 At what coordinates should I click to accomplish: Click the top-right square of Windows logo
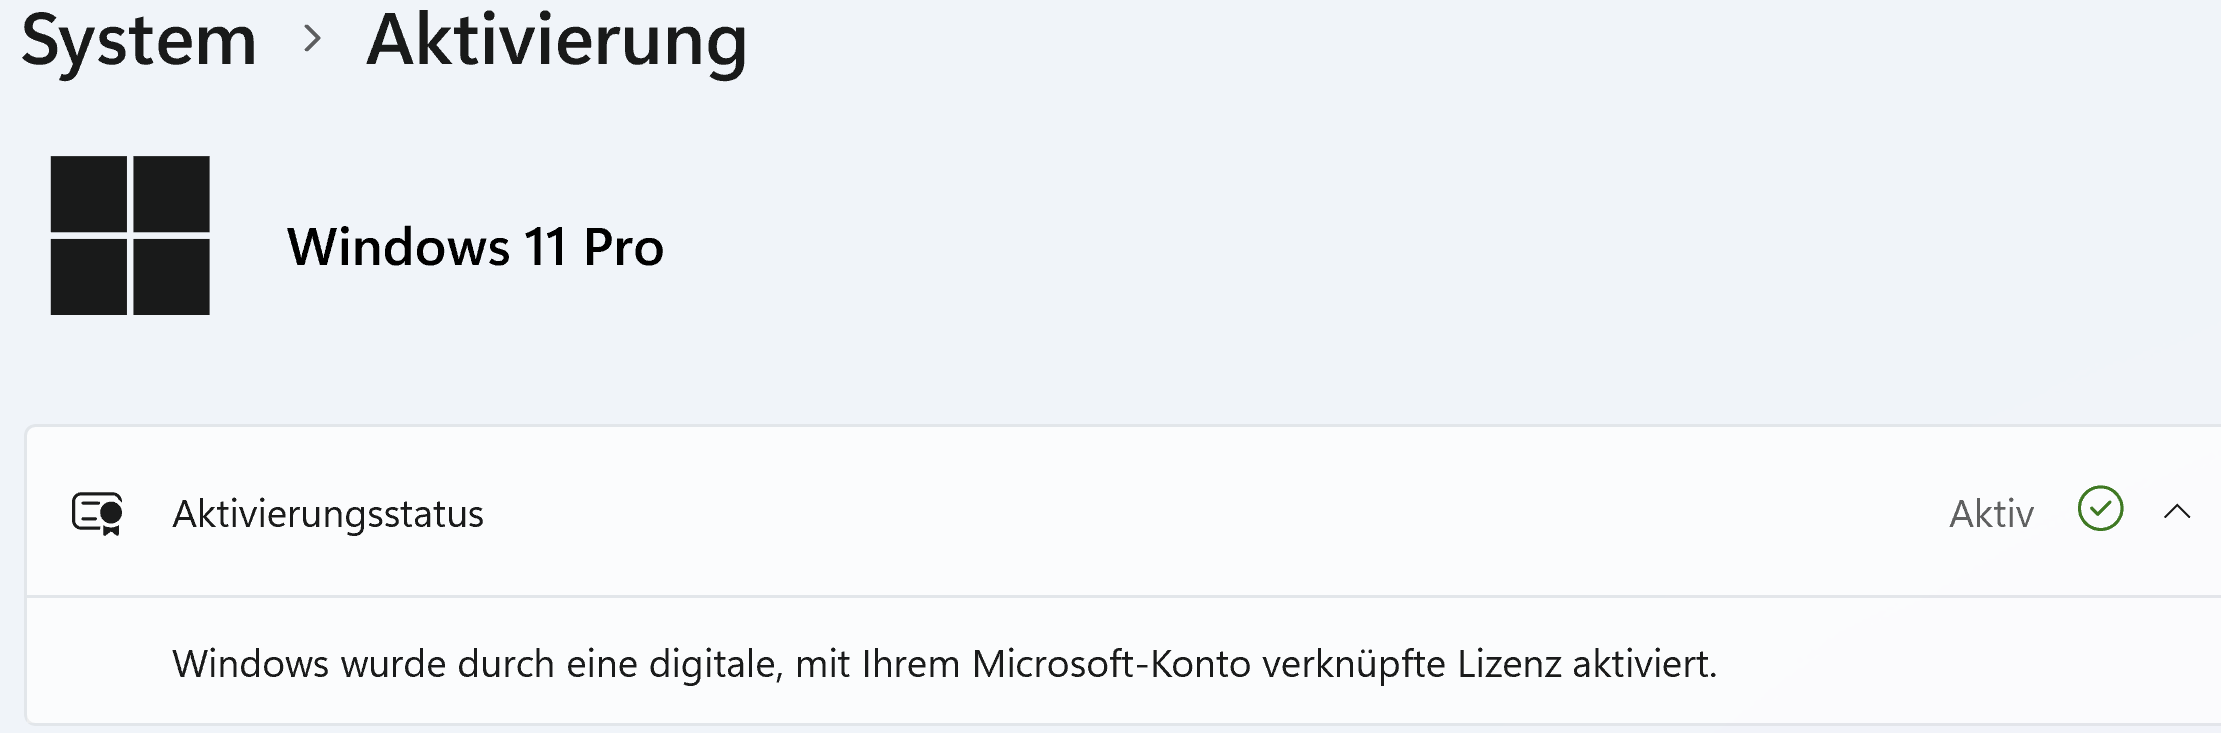171,193
